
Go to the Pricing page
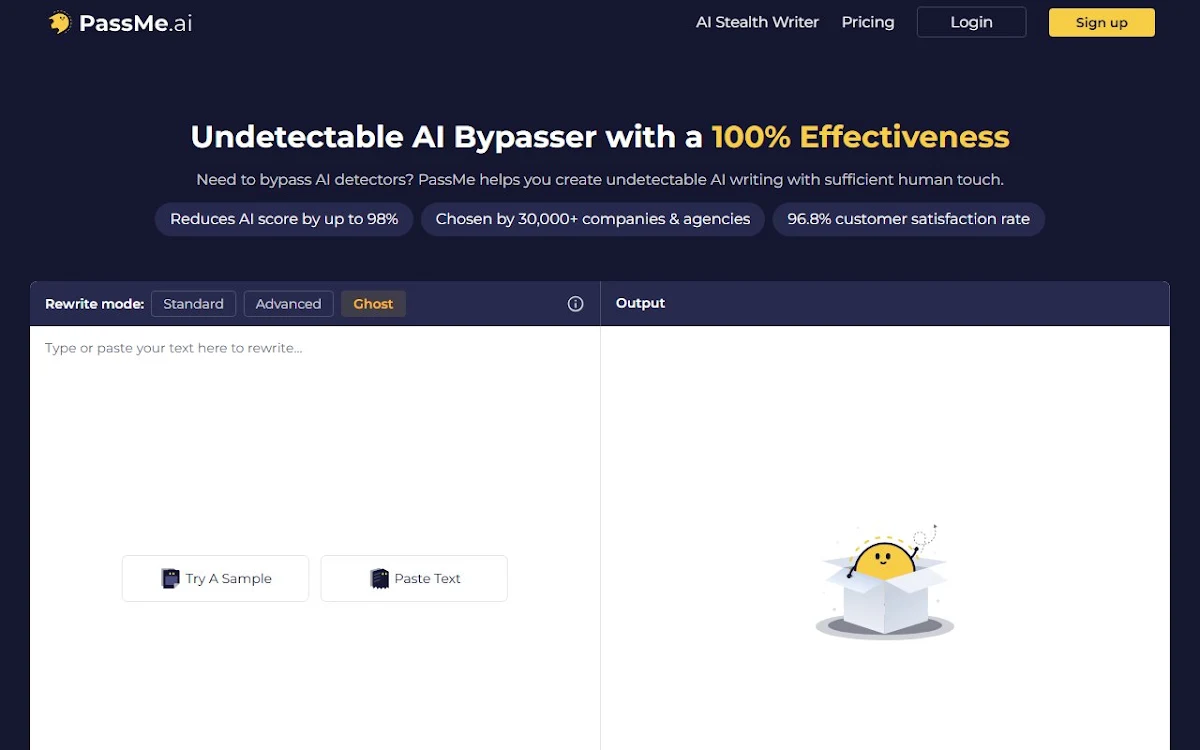[x=868, y=22]
